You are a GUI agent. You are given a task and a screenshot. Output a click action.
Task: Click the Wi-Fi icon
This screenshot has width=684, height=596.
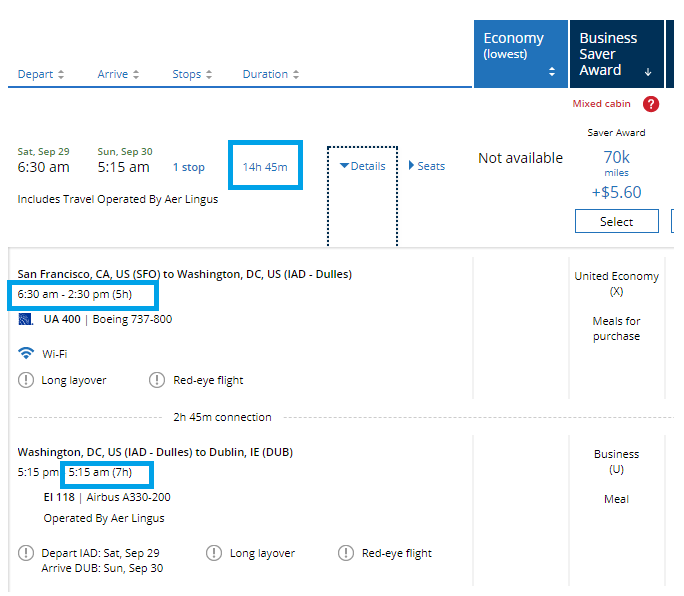click(26, 353)
